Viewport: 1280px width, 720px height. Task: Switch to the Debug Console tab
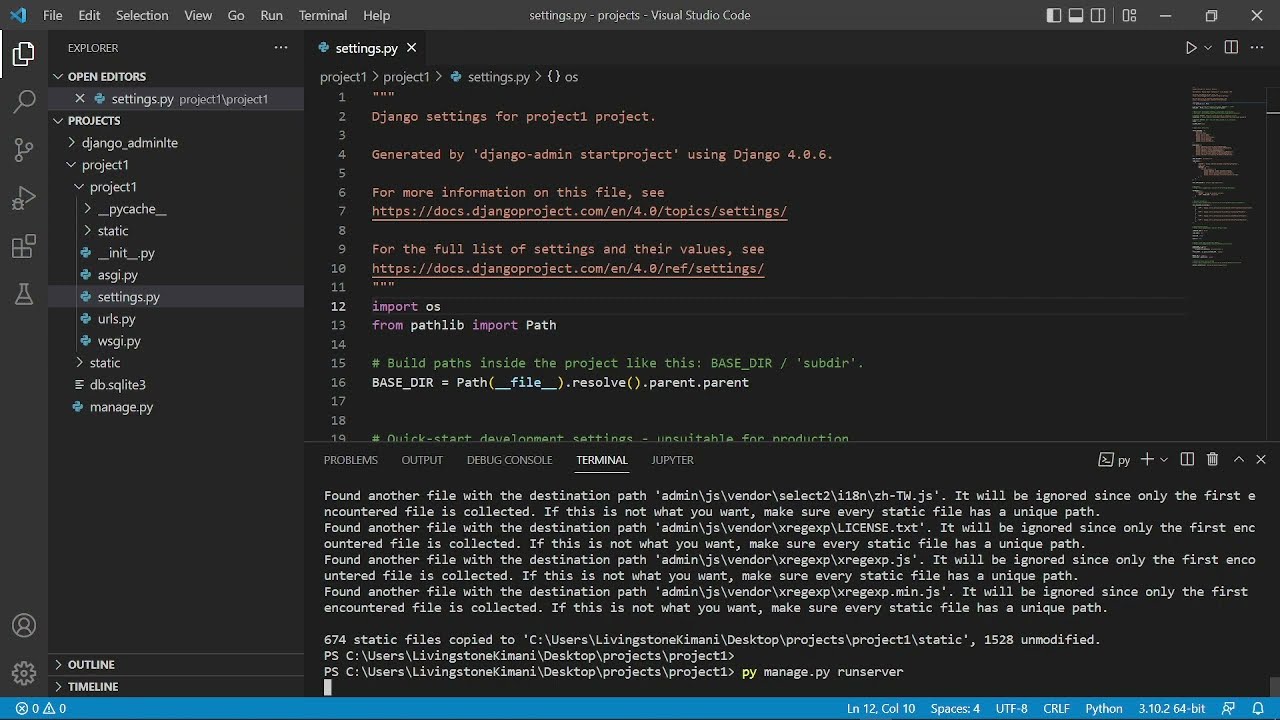[509, 460]
